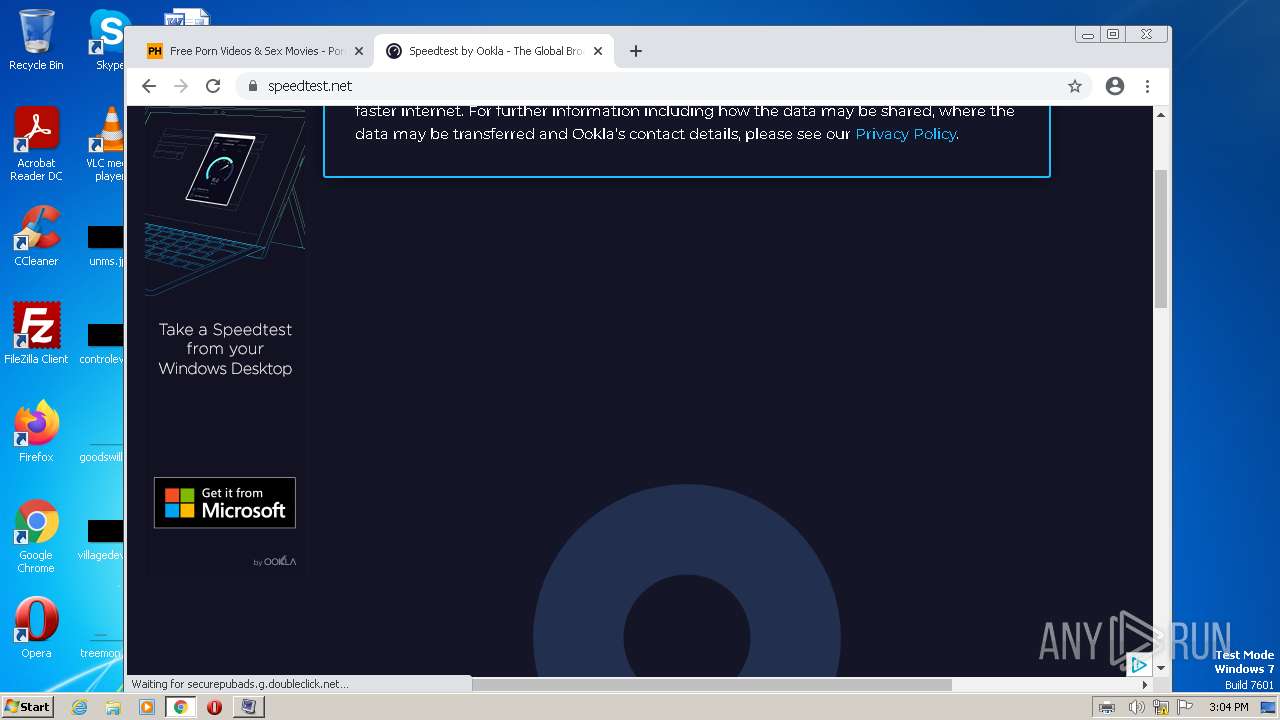This screenshot has height=720, width=1280.
Task: Click the horizontal scrollbar thumb
Action: point(711,685)
